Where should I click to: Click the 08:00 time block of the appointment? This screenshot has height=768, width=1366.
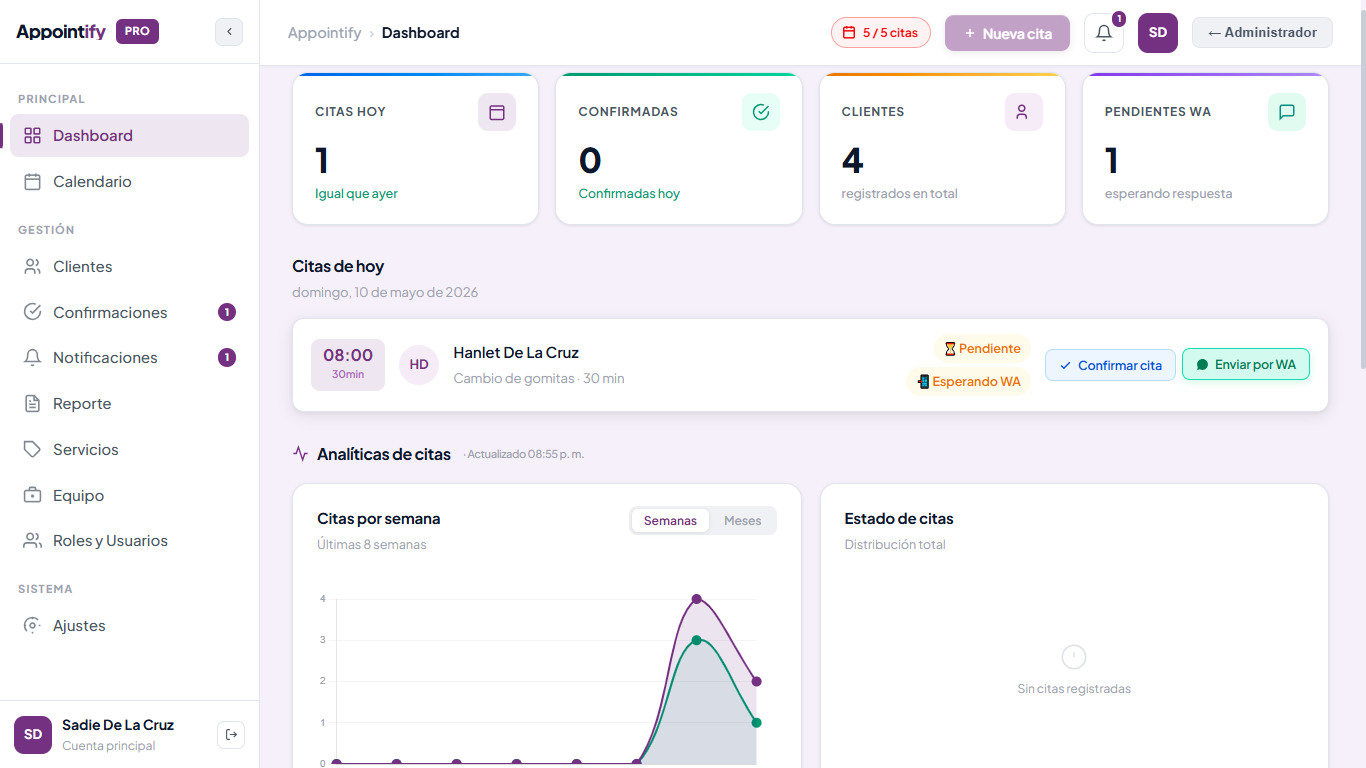point(348,364)
